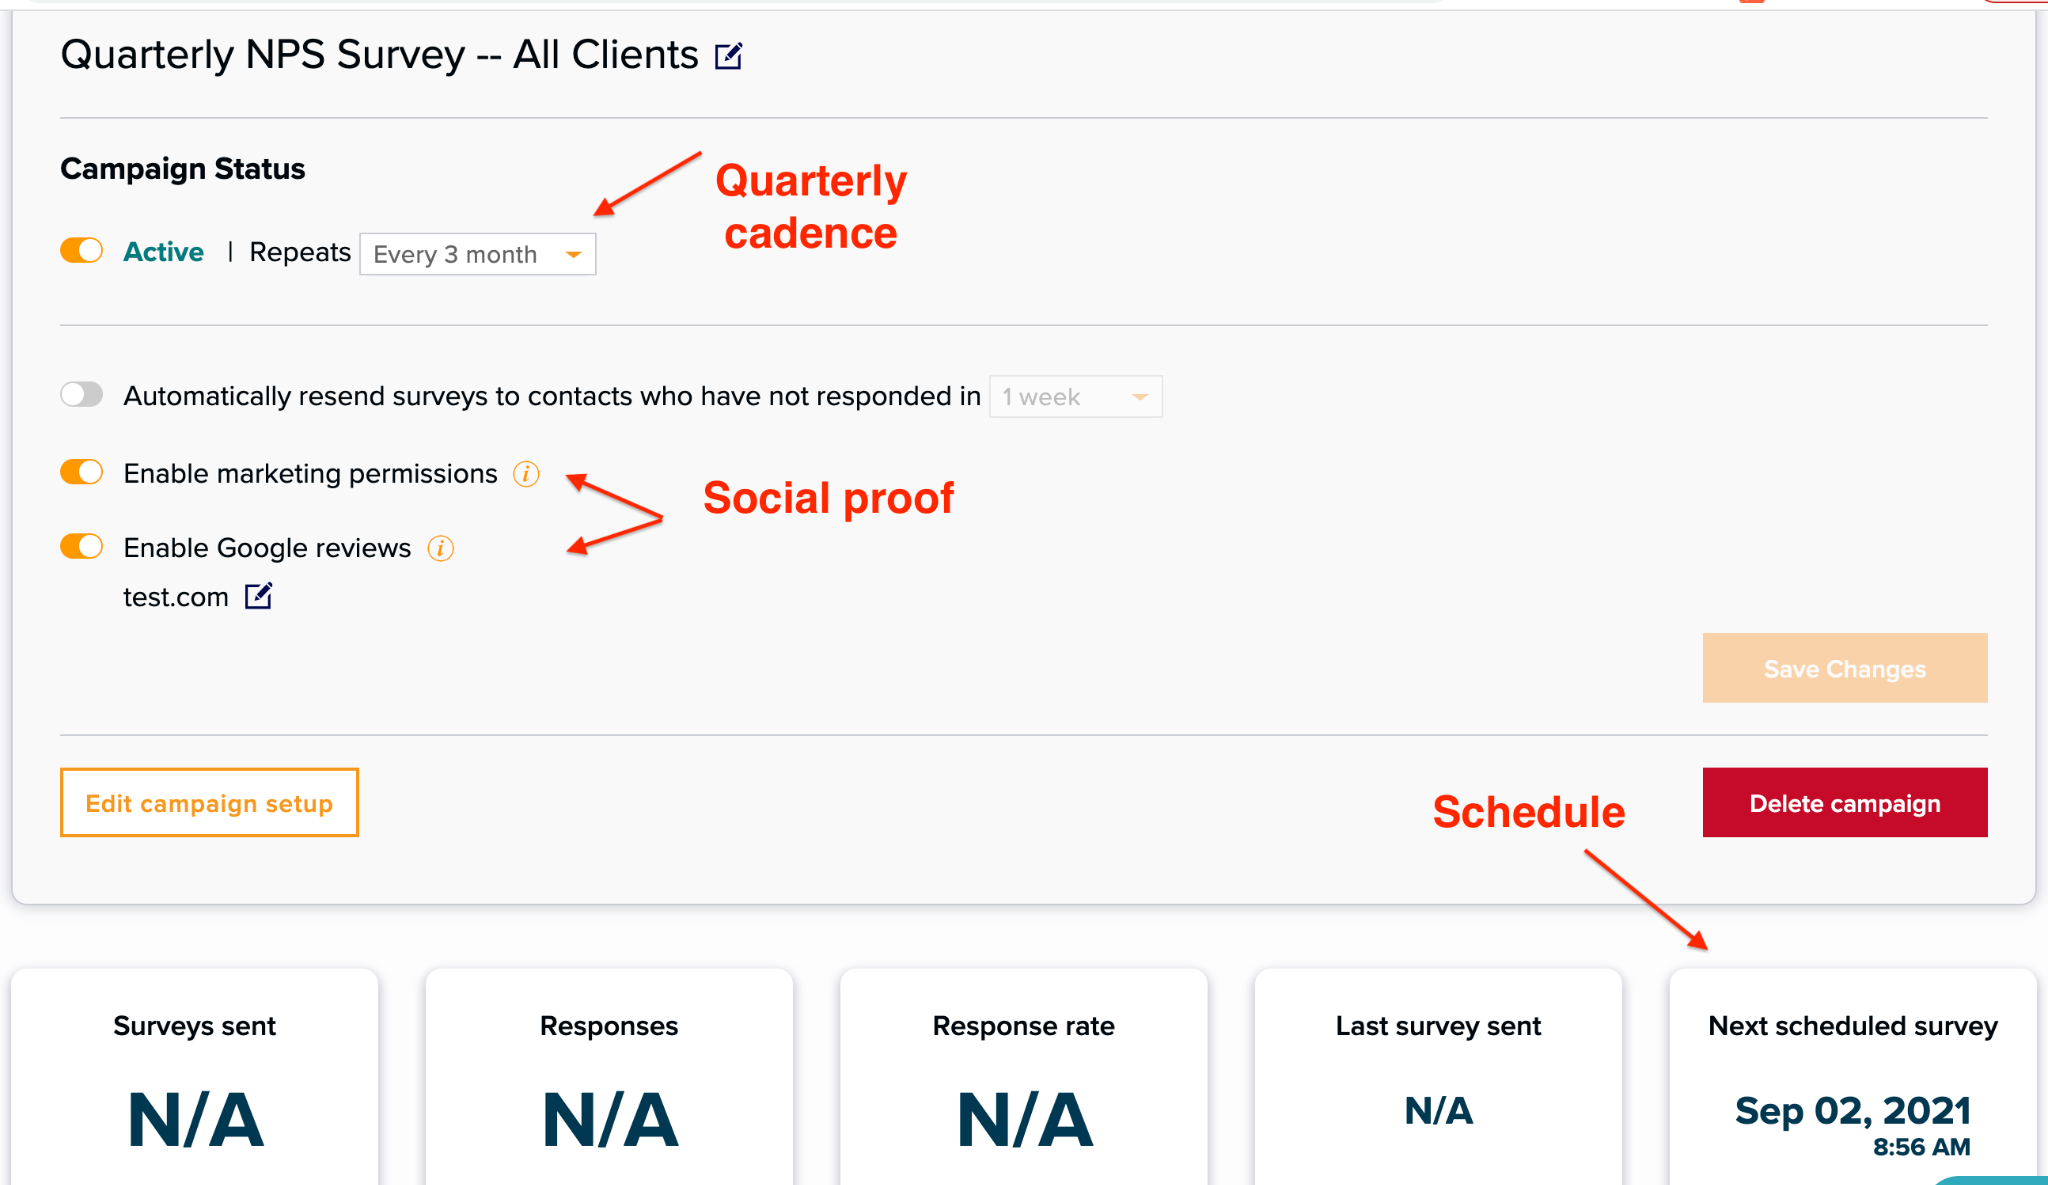The width and height of the screenshot is (2048, 1185).
Task: Open the Every 3 month repeat dropdown
Action: point(477,254)
